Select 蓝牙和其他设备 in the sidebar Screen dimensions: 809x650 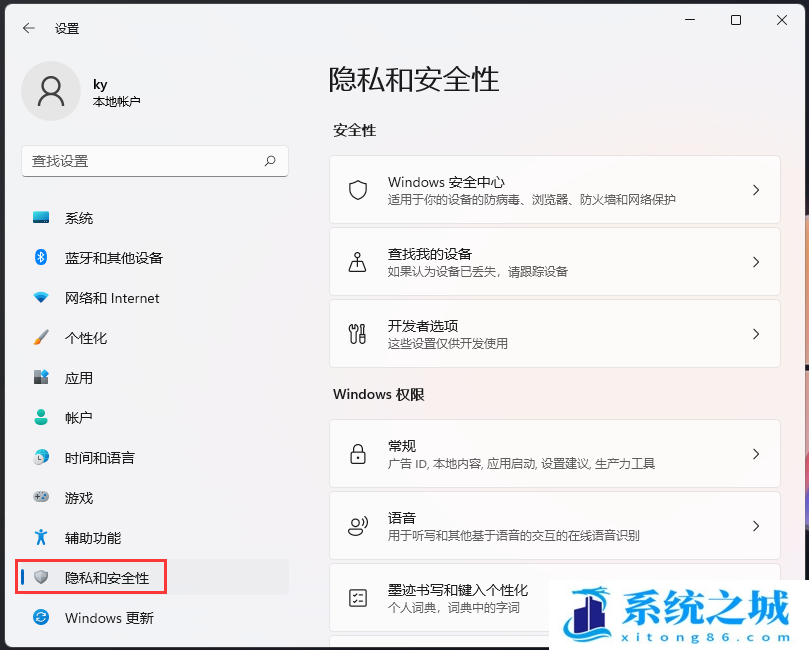[x=153, y=257]
